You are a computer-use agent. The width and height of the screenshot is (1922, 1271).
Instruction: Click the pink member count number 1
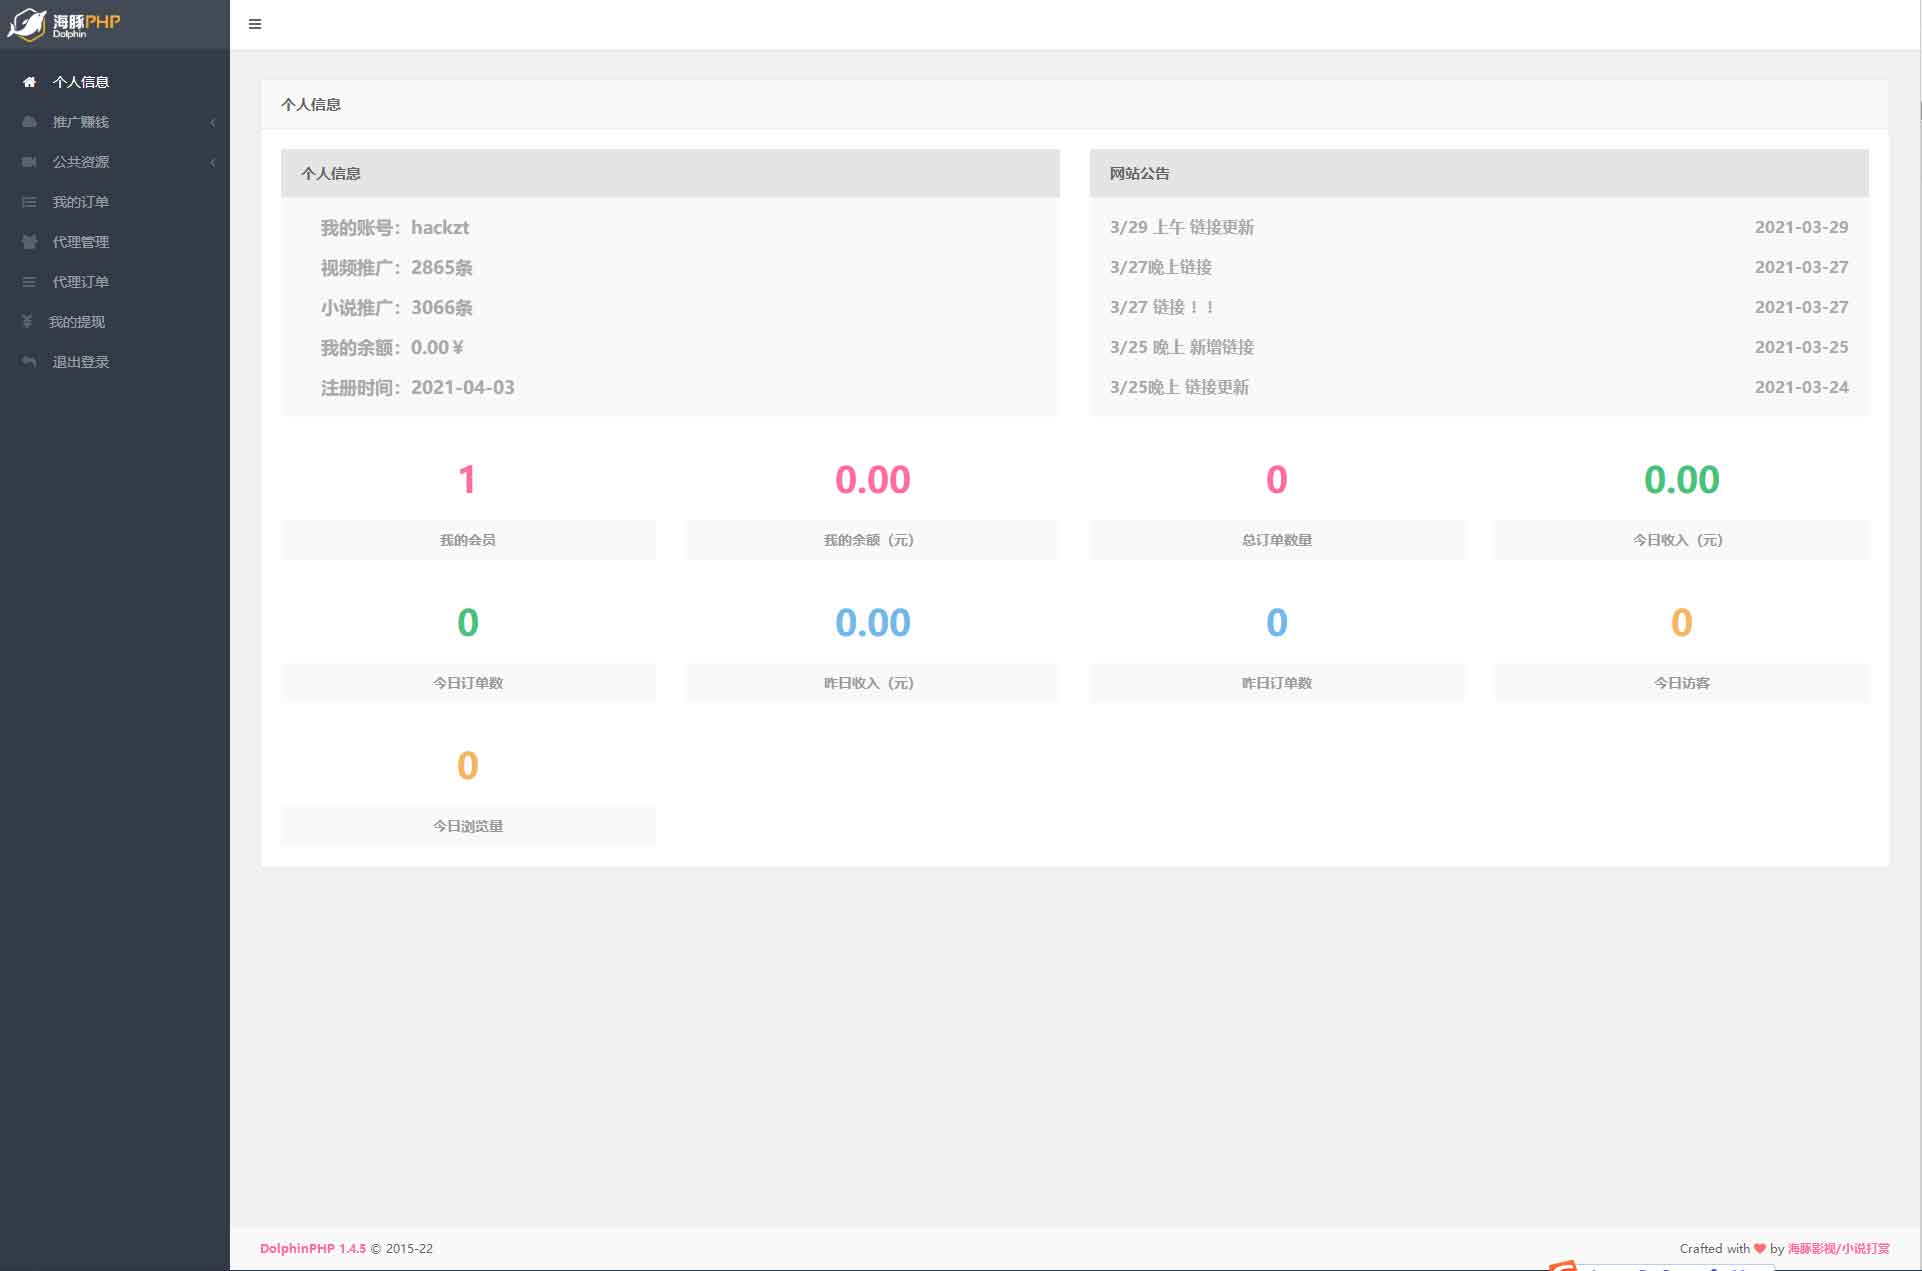tap(467, 480)
